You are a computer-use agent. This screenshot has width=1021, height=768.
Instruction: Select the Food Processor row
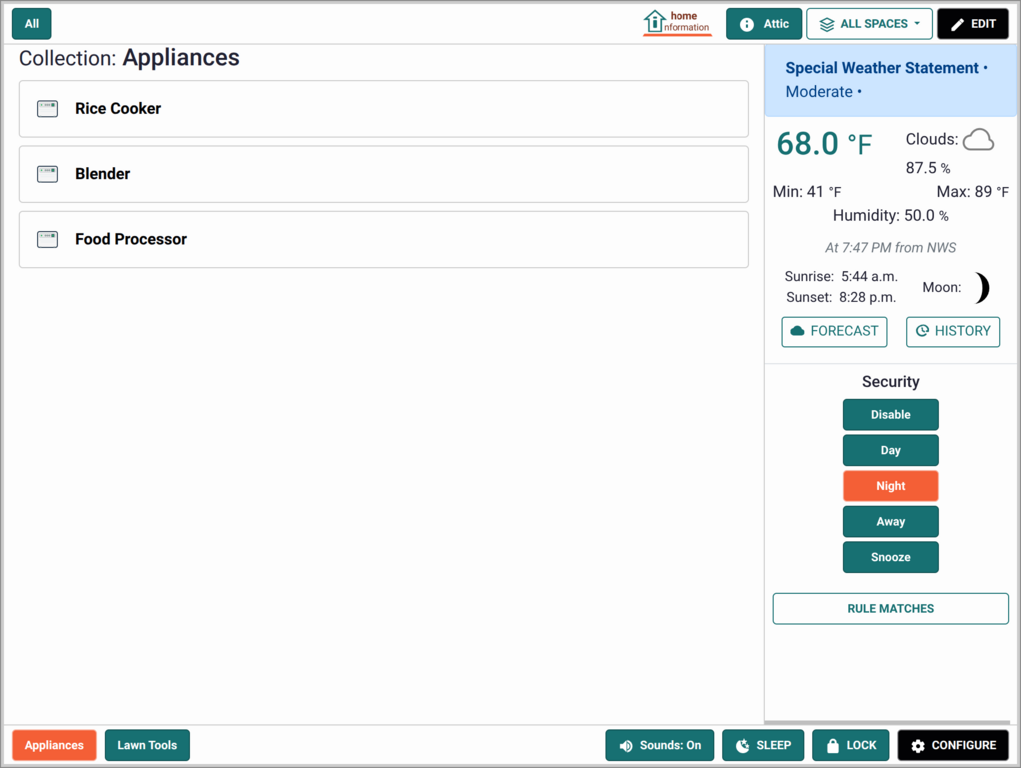tap(384, 239)
